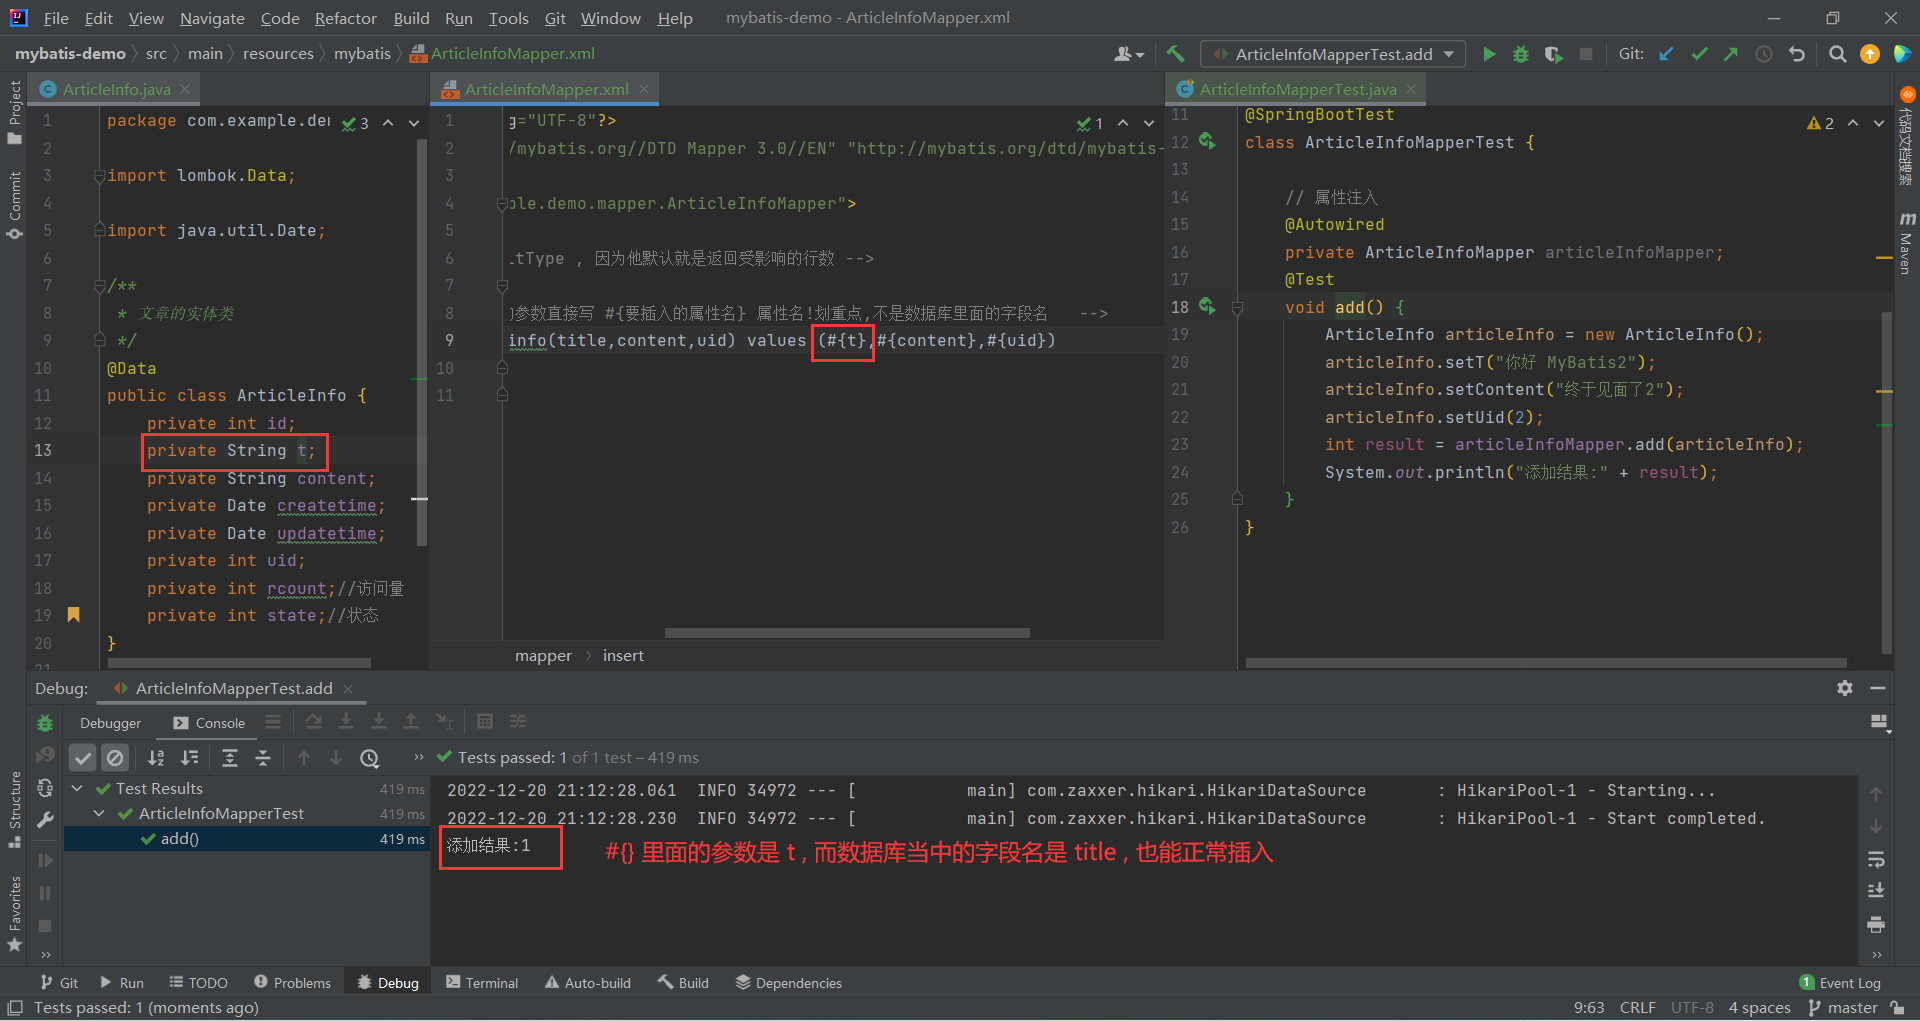Viewport: 1920px width, 1021px height.
Task: Click run gutter icon beside add() method
Action: click(x=1208, y=306)
